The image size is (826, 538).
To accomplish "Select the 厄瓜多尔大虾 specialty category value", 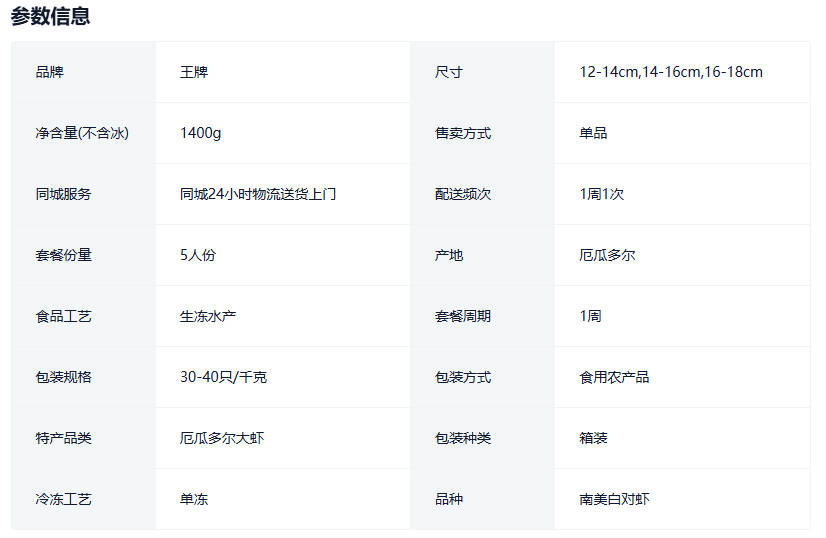I will point(222,438).
